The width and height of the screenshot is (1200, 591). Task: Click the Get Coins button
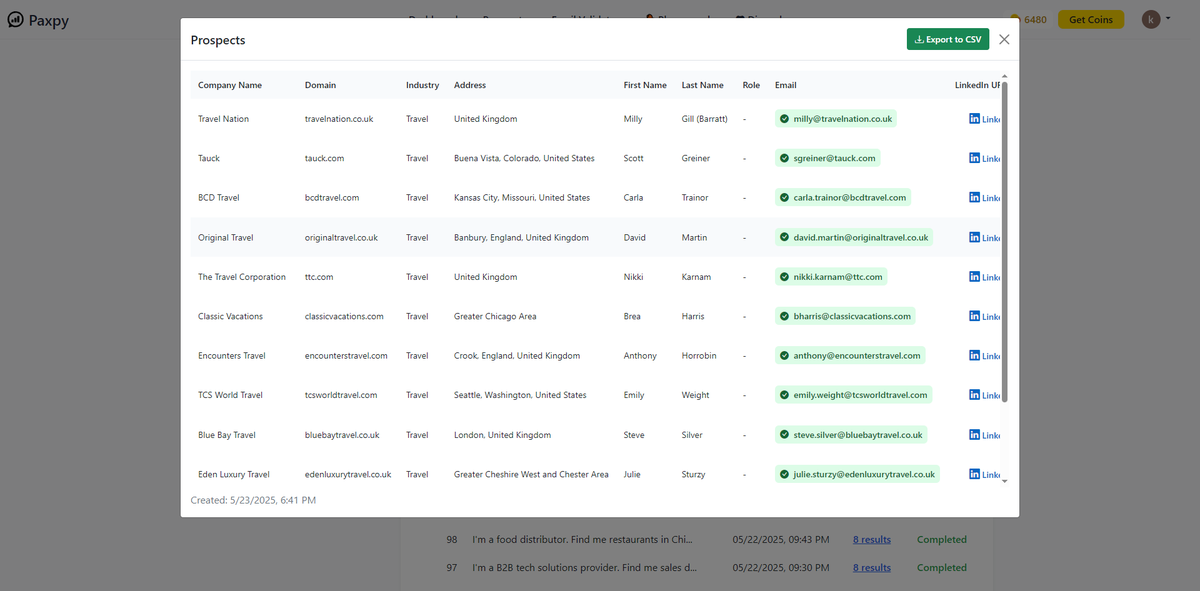point(1091,19)
